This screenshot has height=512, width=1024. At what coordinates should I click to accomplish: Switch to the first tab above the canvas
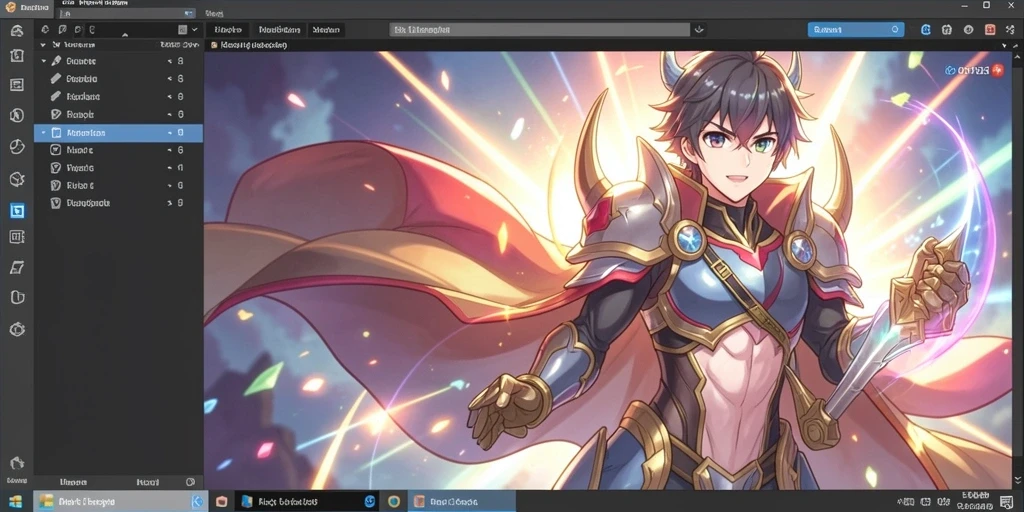(x=228, y=29)
